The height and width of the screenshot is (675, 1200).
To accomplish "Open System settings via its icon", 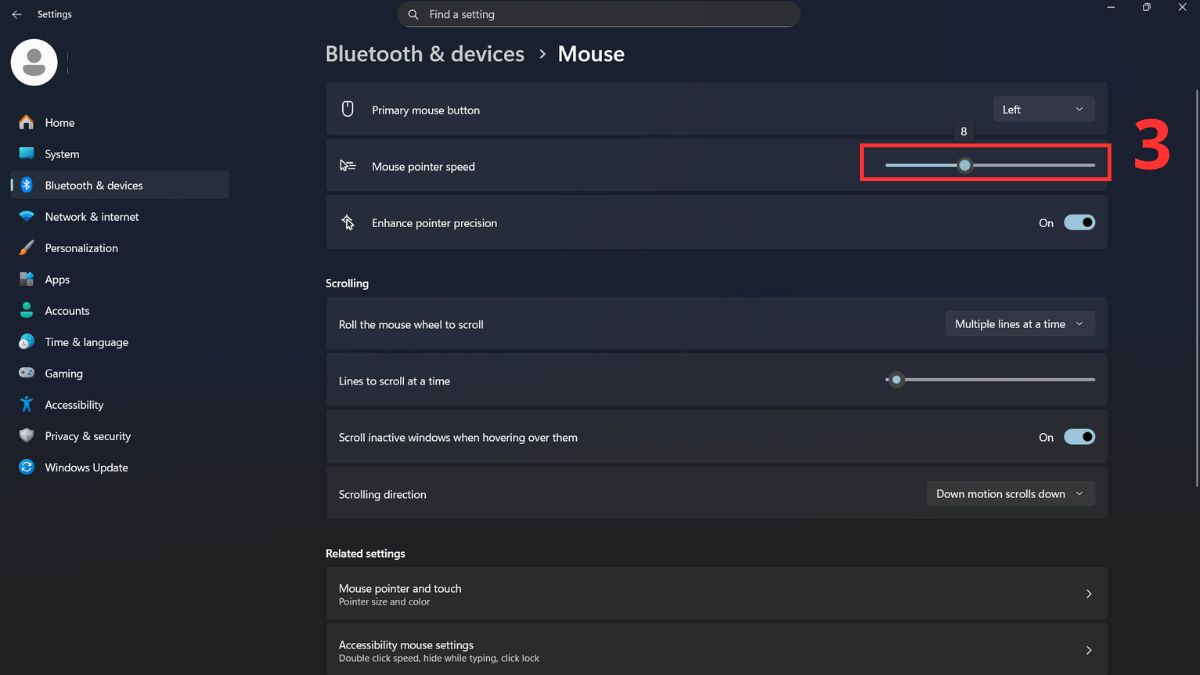I will coord(26,154).
